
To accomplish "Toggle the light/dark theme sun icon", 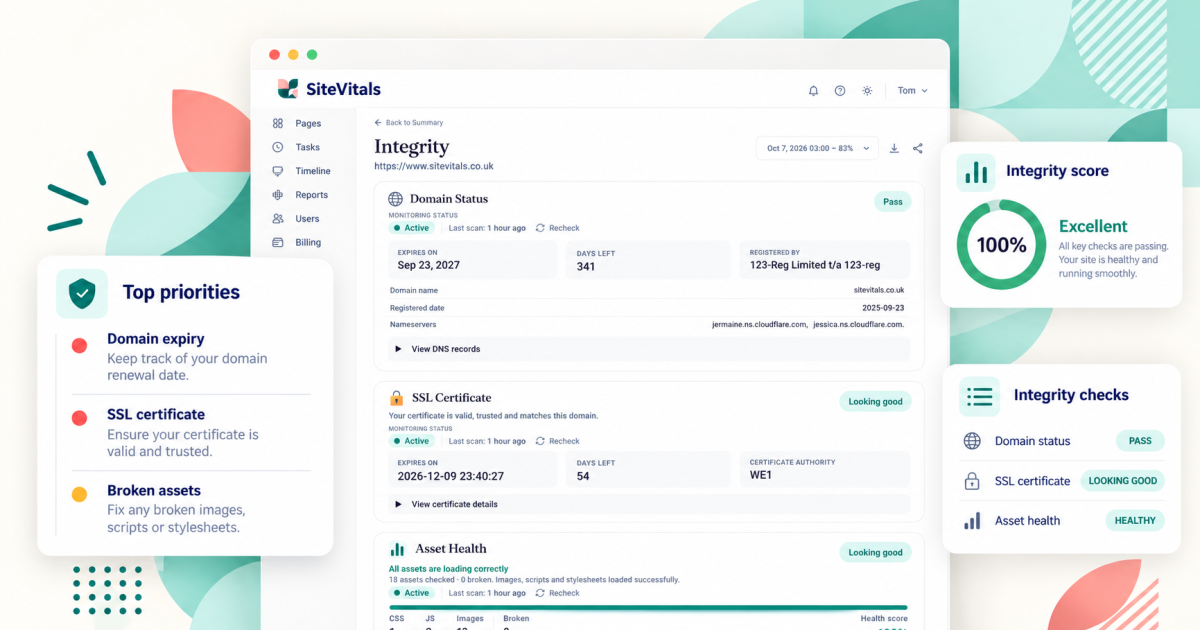I will [x=867, y=90].
